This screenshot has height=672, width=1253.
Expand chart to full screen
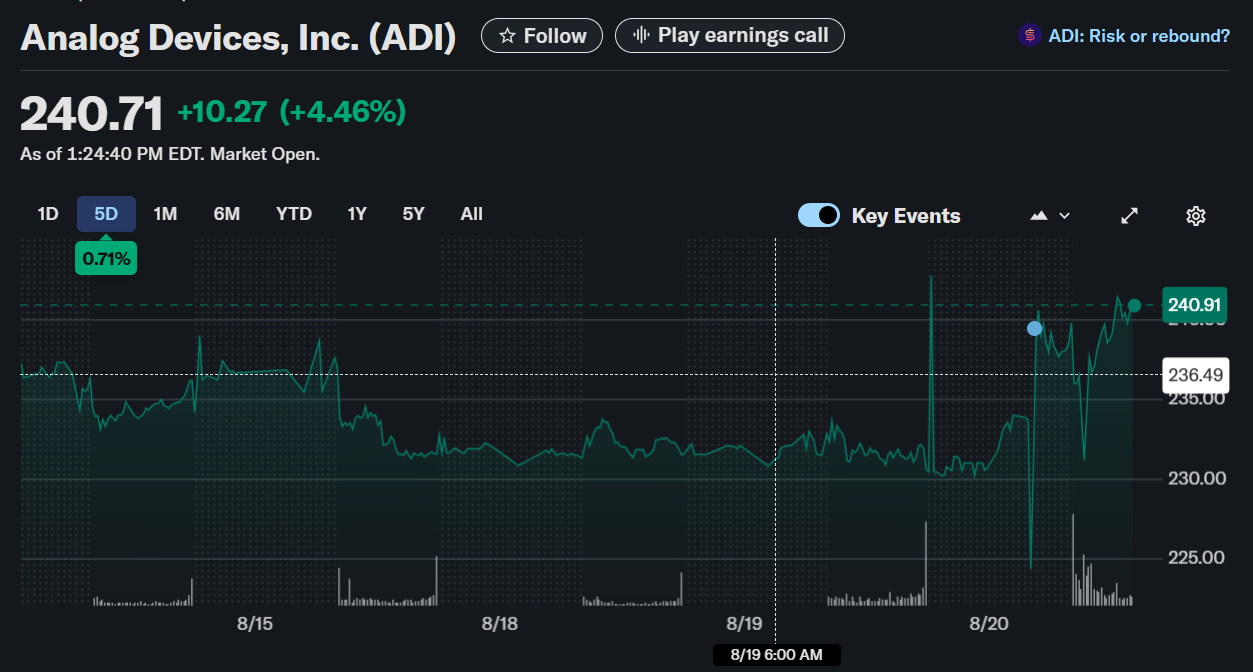(1129, 216)
